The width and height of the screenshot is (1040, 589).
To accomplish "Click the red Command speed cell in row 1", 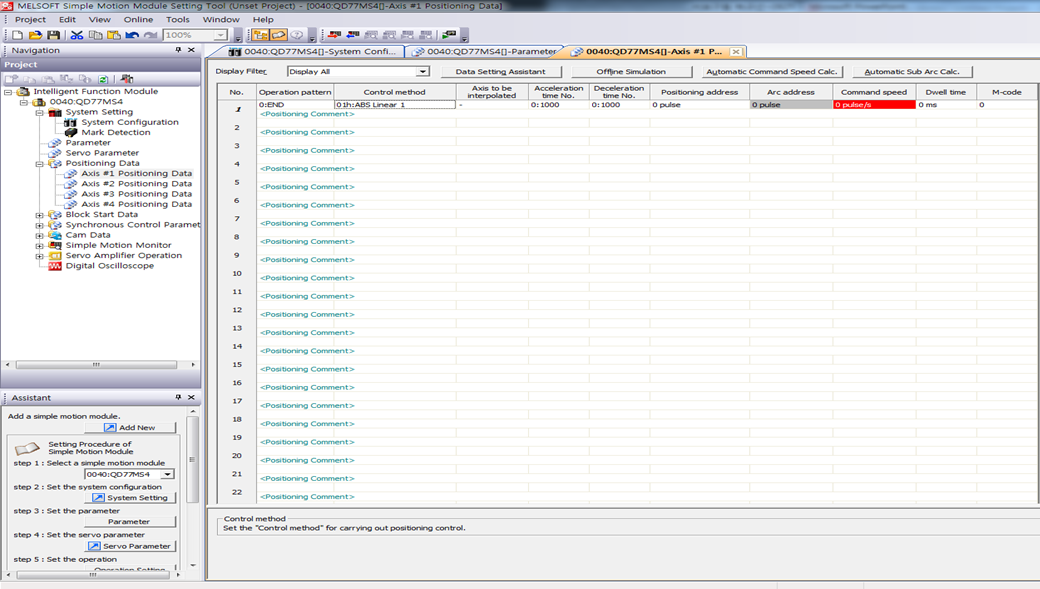I will (x=874, y=105).
